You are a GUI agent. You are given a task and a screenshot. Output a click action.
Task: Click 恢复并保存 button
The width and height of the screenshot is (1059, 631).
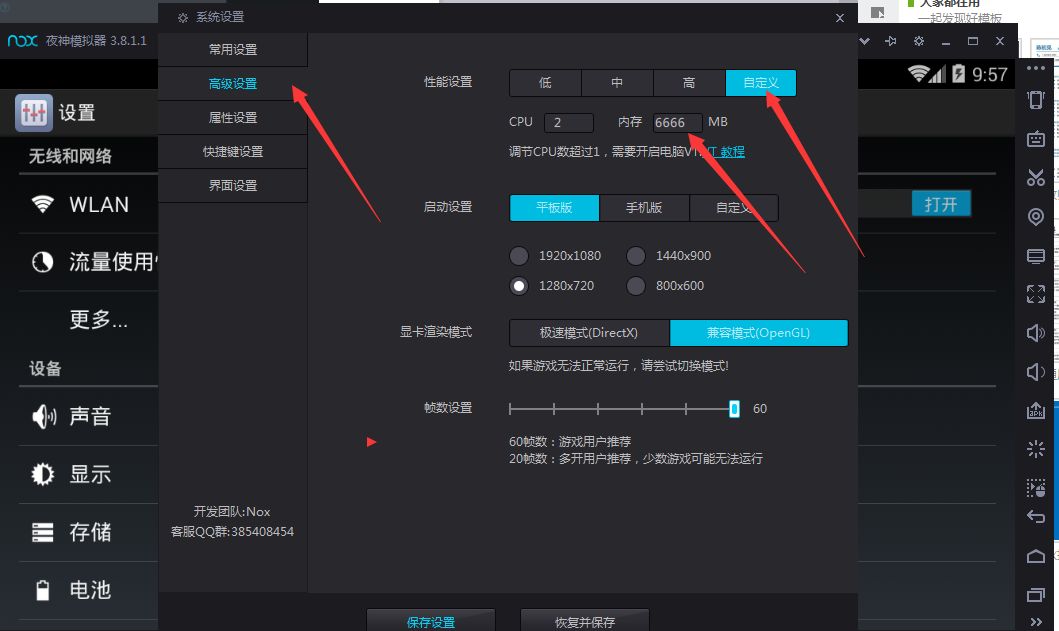[585, 622]
